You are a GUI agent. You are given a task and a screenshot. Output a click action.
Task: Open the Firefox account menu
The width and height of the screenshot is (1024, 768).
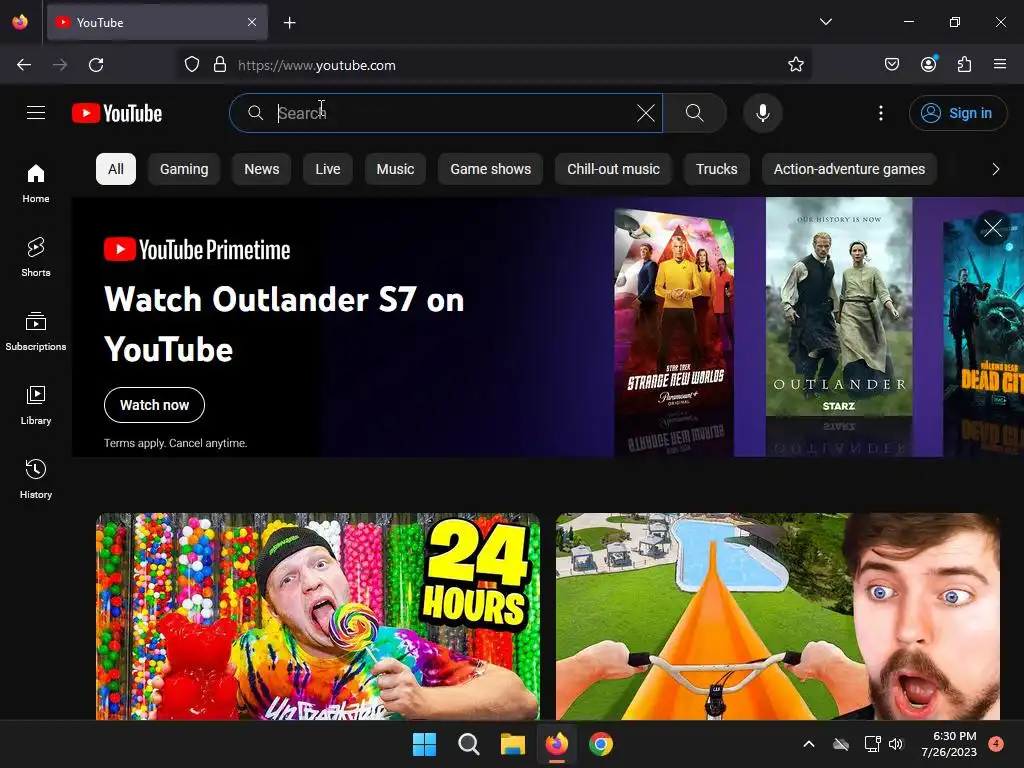(x=928, y=64)
